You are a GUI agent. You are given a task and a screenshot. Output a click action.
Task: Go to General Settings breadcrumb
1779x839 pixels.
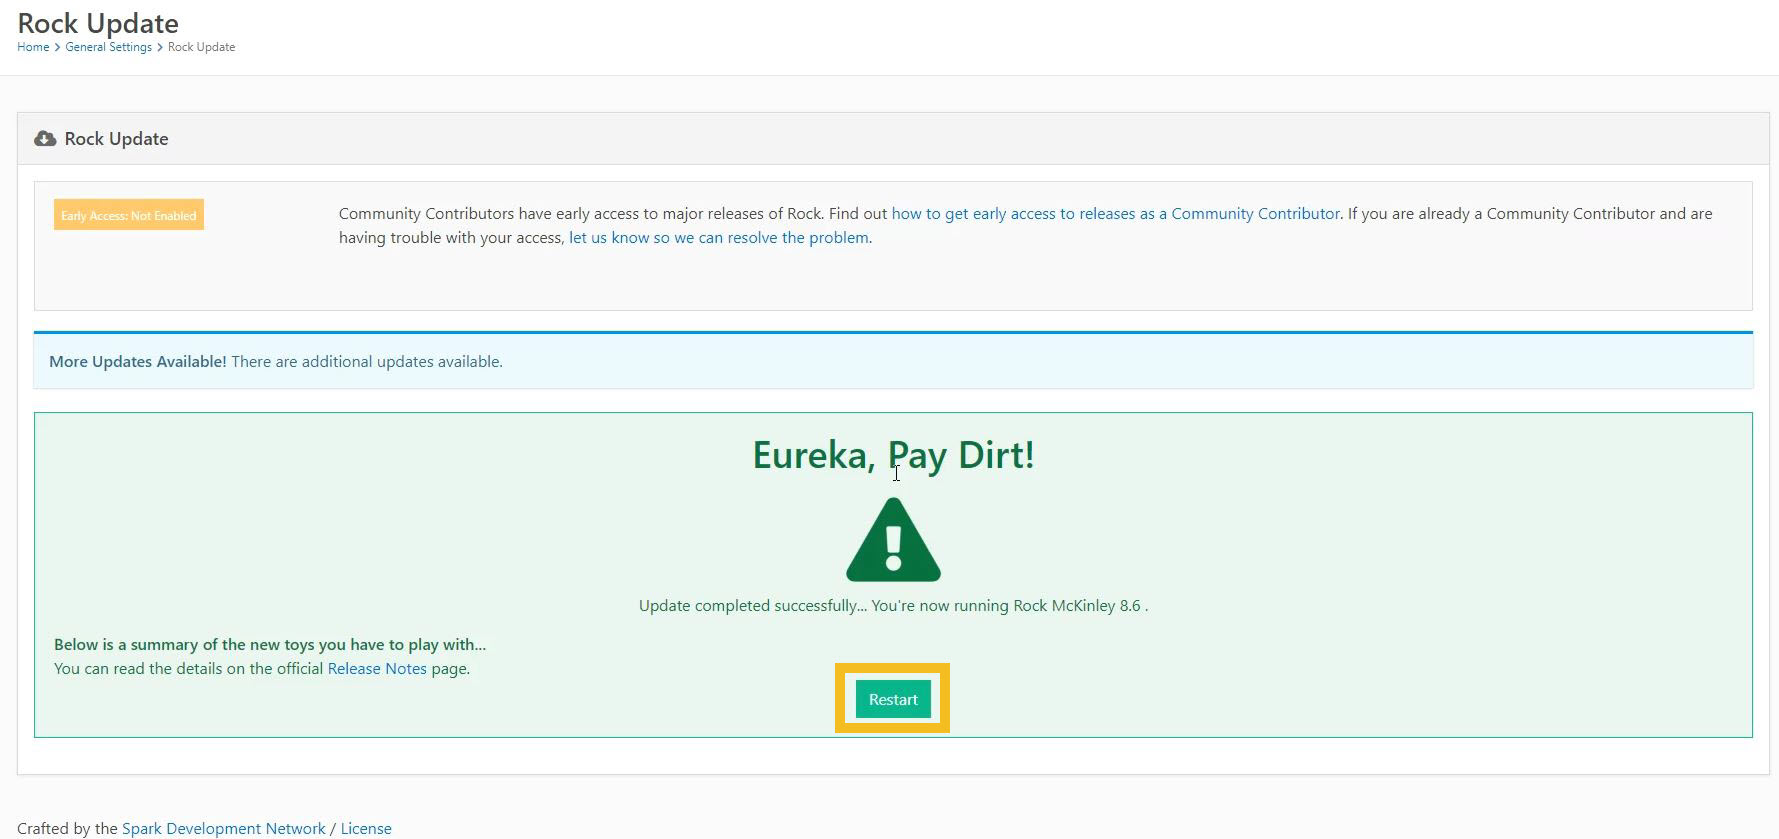(x=109, y=47)
